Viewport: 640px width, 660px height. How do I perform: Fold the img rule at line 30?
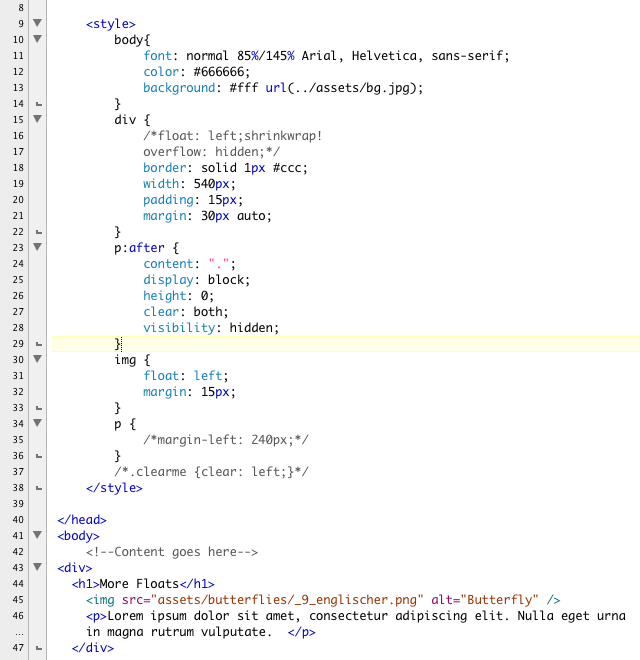[x=38, y=359]
